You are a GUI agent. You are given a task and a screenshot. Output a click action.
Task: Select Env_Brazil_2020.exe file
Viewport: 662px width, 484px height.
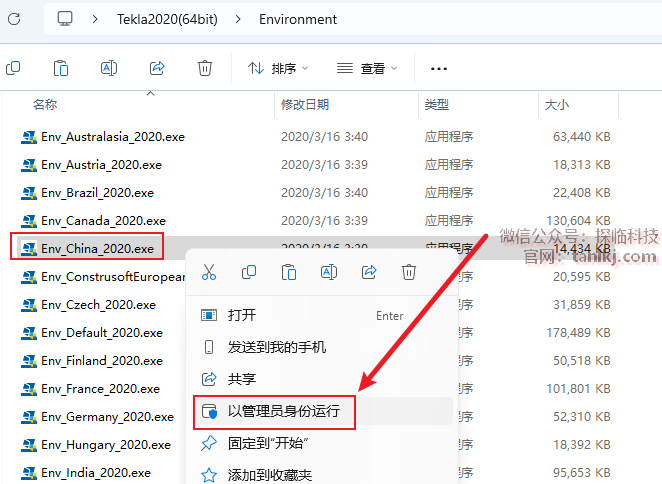coord(98,193)
